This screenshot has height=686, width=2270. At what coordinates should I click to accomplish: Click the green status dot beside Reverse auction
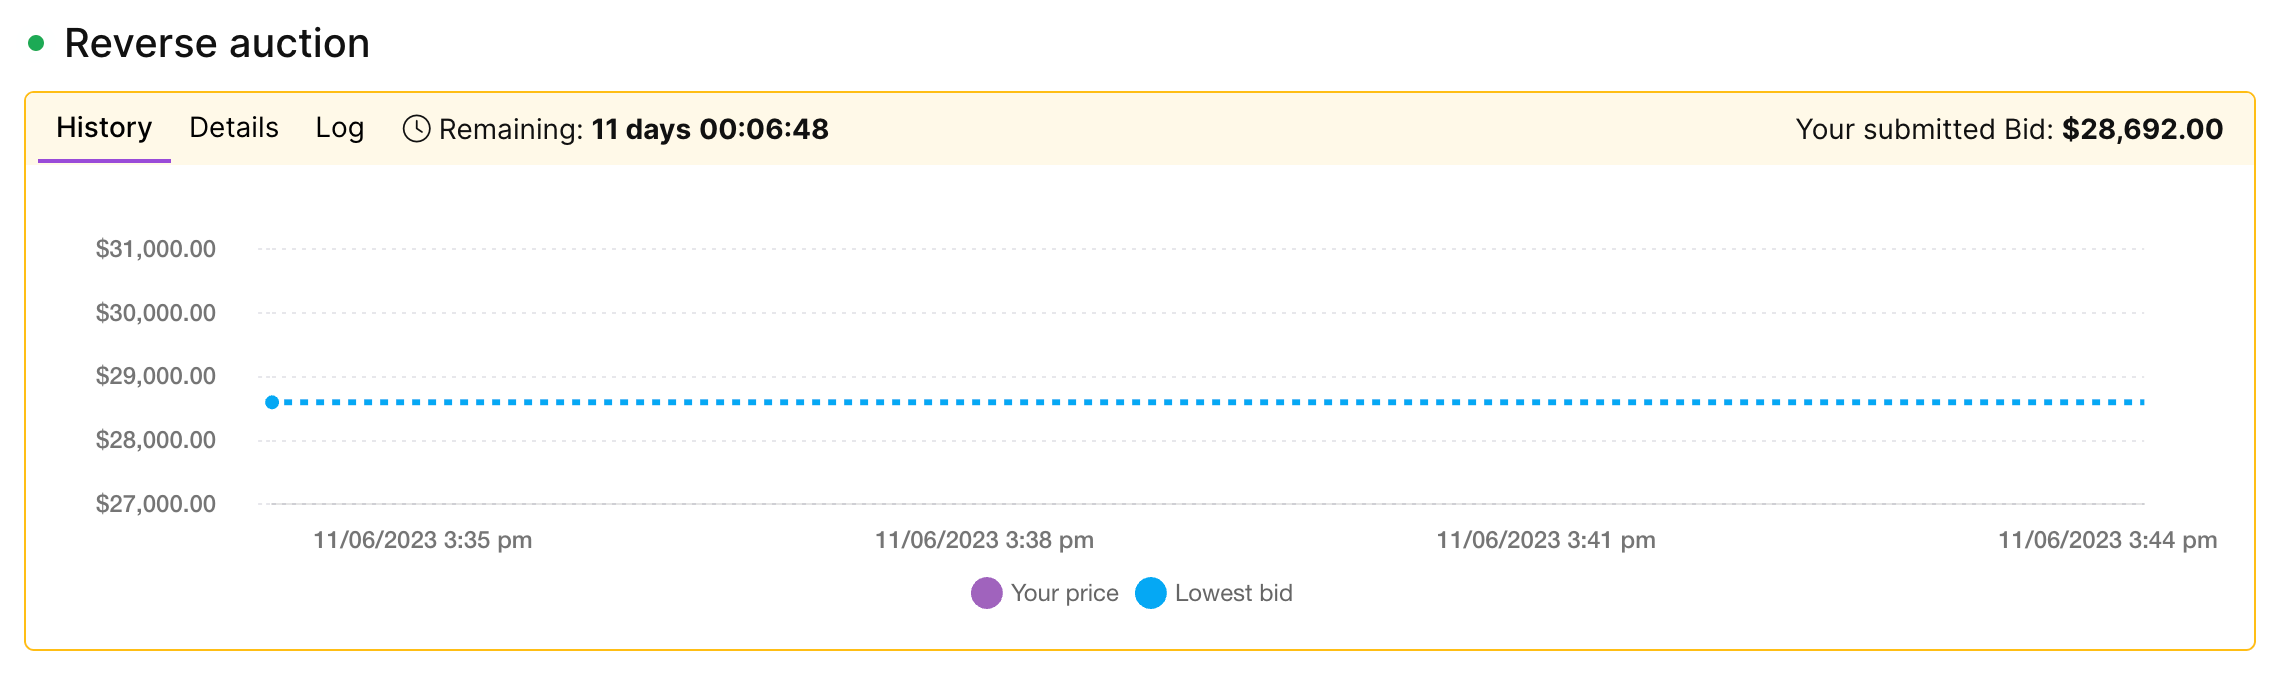36,43
